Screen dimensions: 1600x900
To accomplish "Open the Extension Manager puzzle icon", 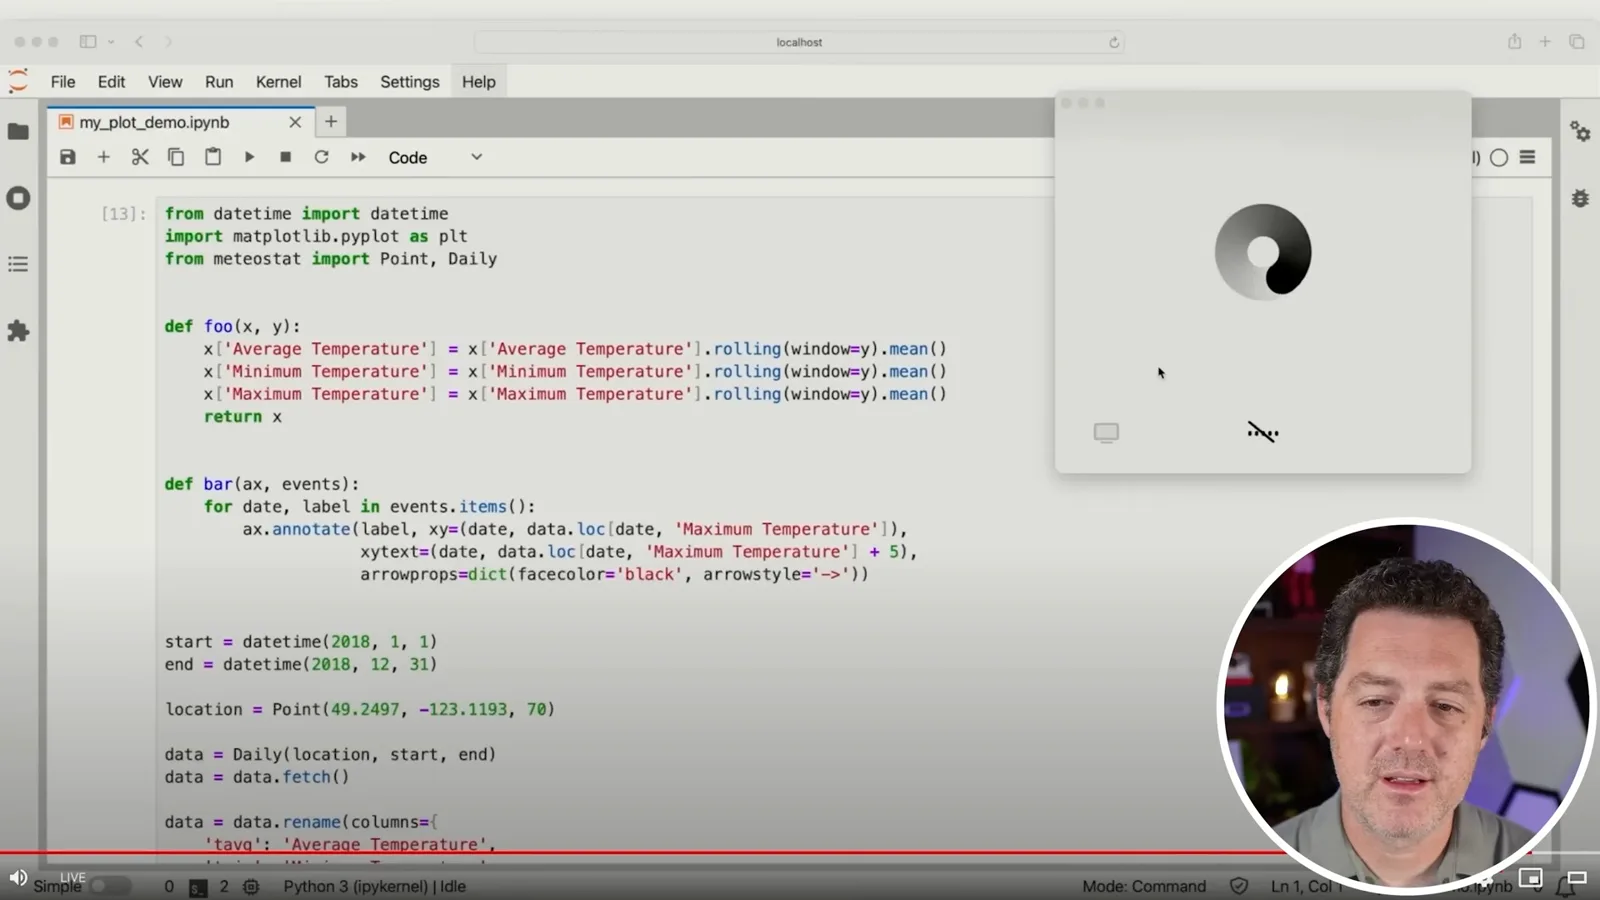I will [x=18, y=331].
